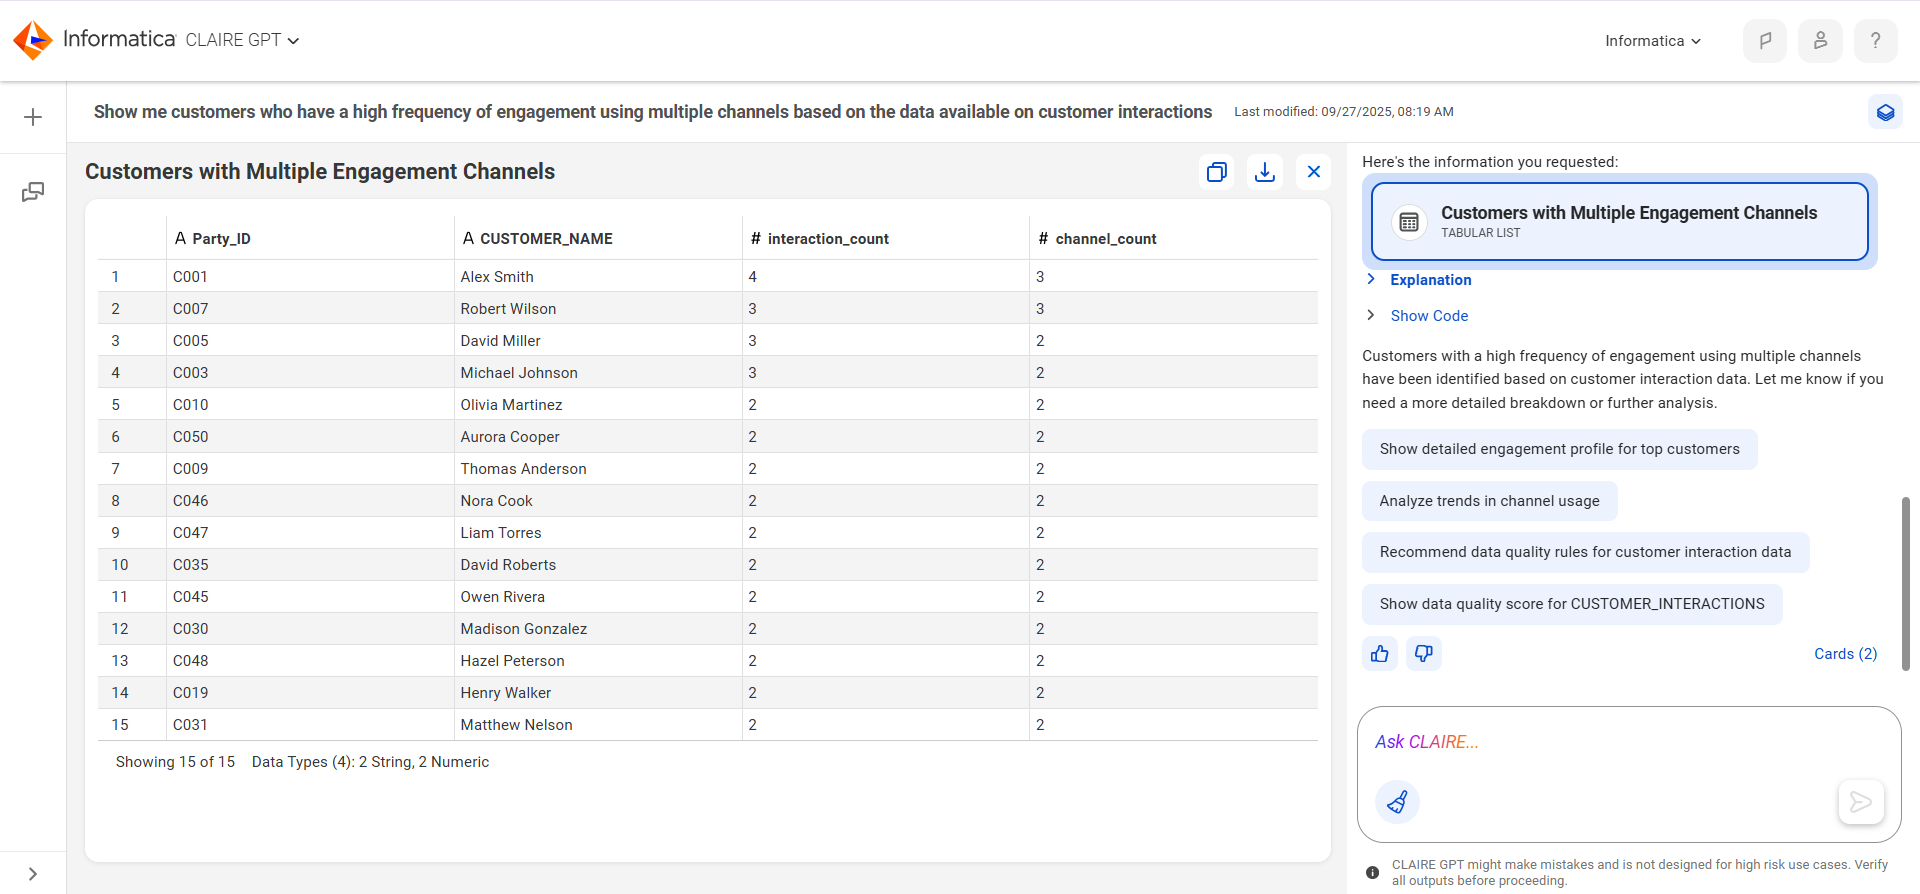Open the user profile icon
The width and height of the screenshot is (1920, 894).
(1820, 41)
